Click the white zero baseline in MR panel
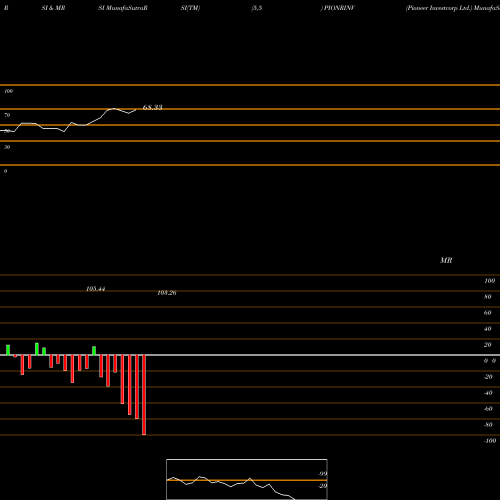This screenshot has width=500, height=500. click(x=250, y=355)
